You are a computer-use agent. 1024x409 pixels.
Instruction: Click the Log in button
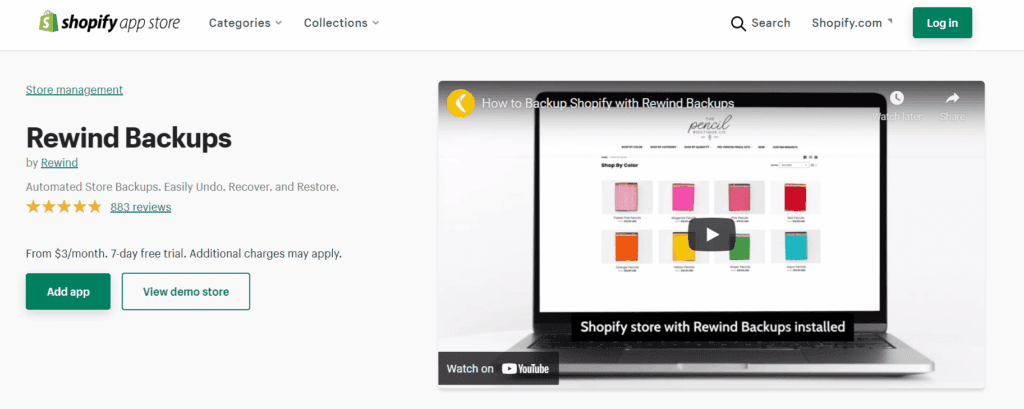pyautogui.click(x=942, y=23)
